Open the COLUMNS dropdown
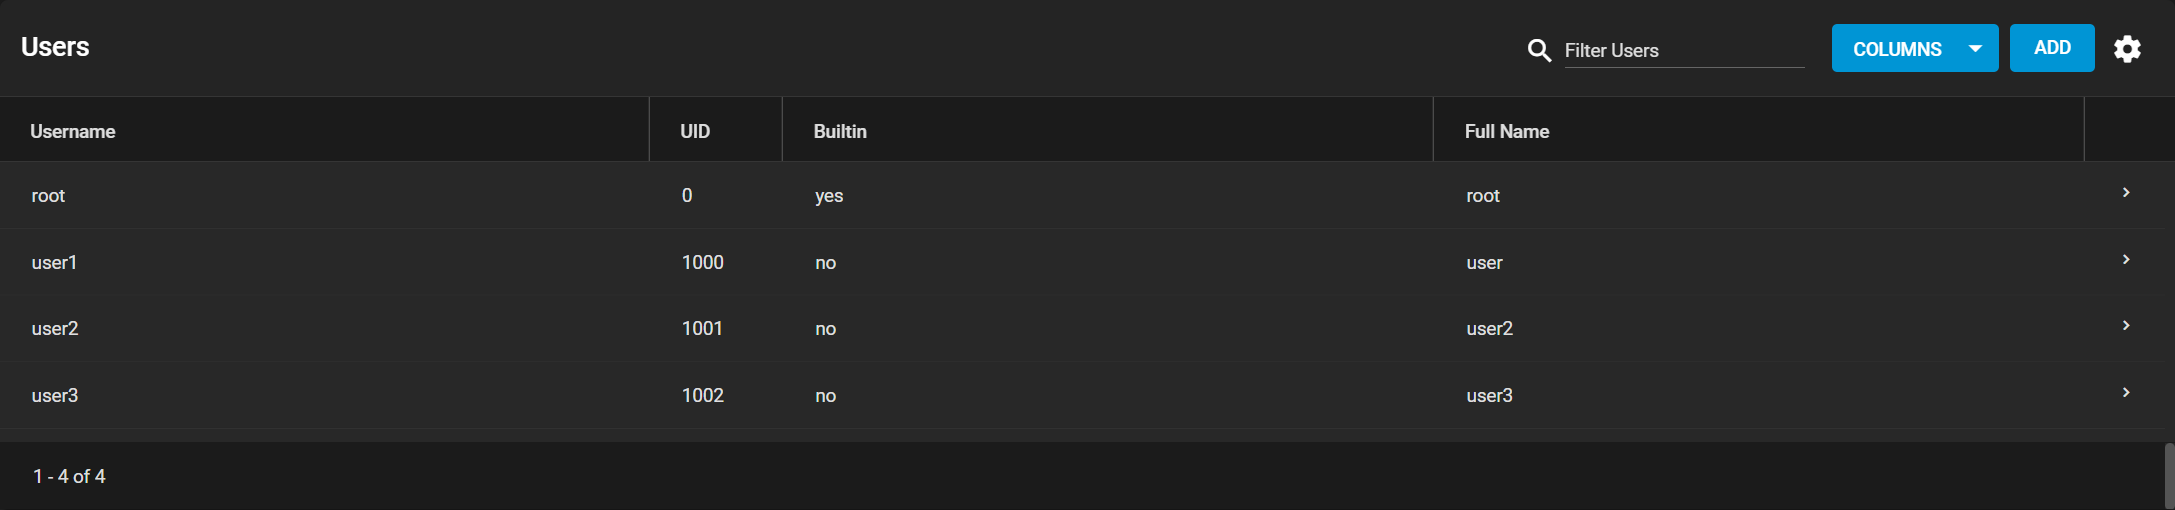Screen dimensions: 2175x510 click(1914, 48)
